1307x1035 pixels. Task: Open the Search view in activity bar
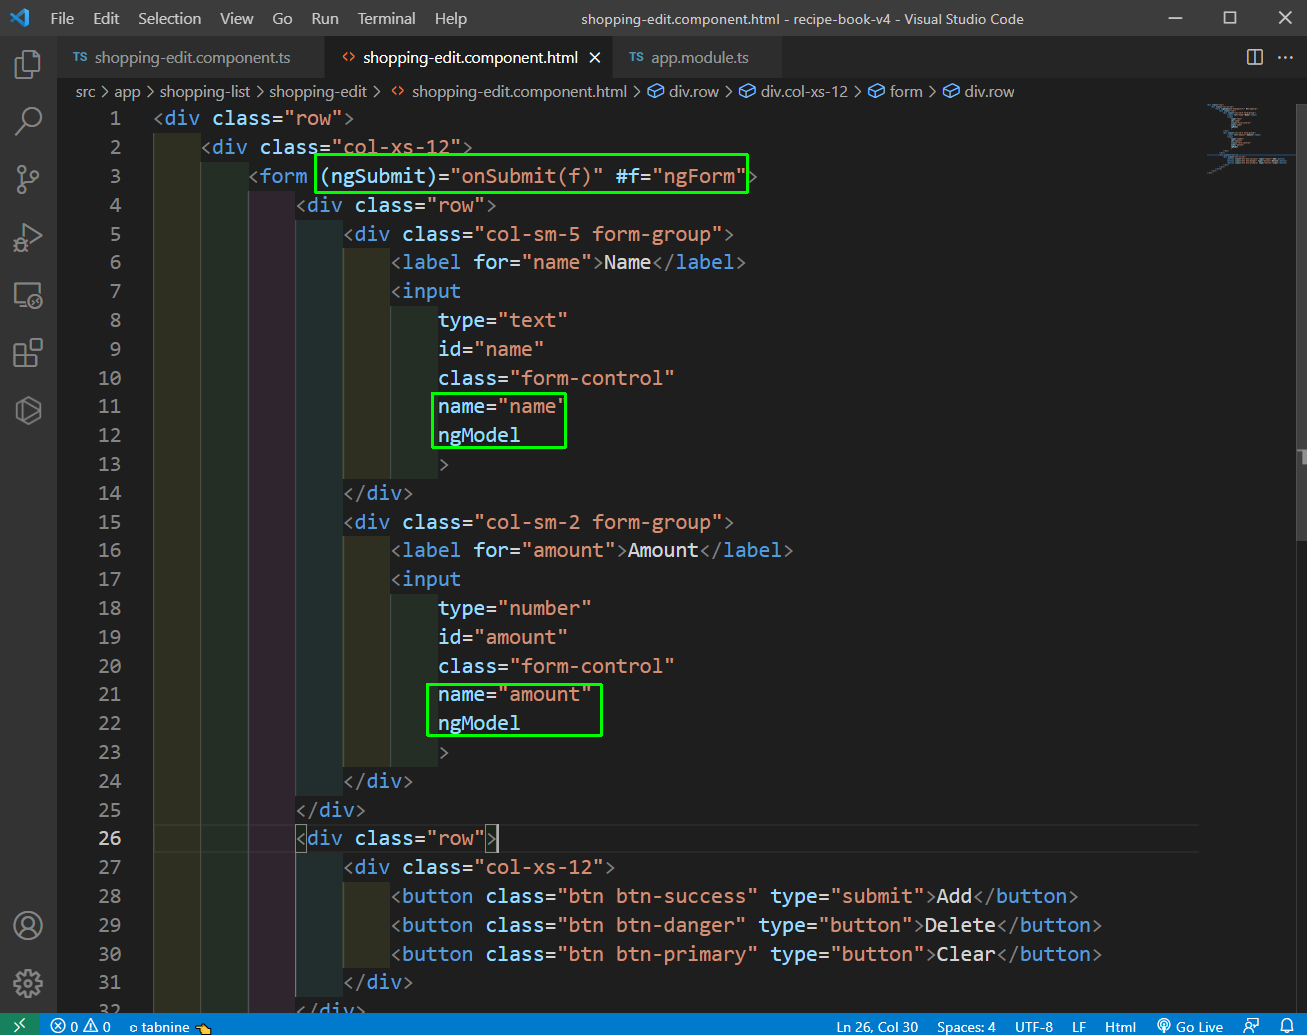coord(28,122)
